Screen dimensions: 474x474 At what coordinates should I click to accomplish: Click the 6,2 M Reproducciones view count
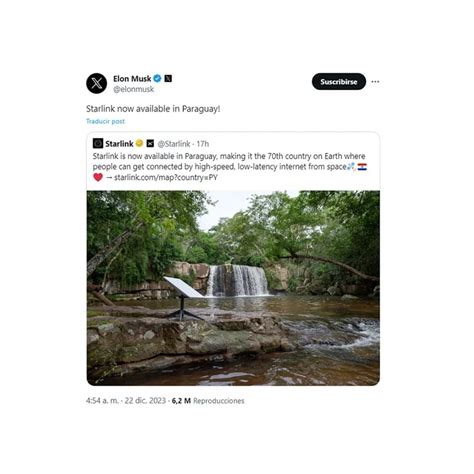(x=208, y=401)
